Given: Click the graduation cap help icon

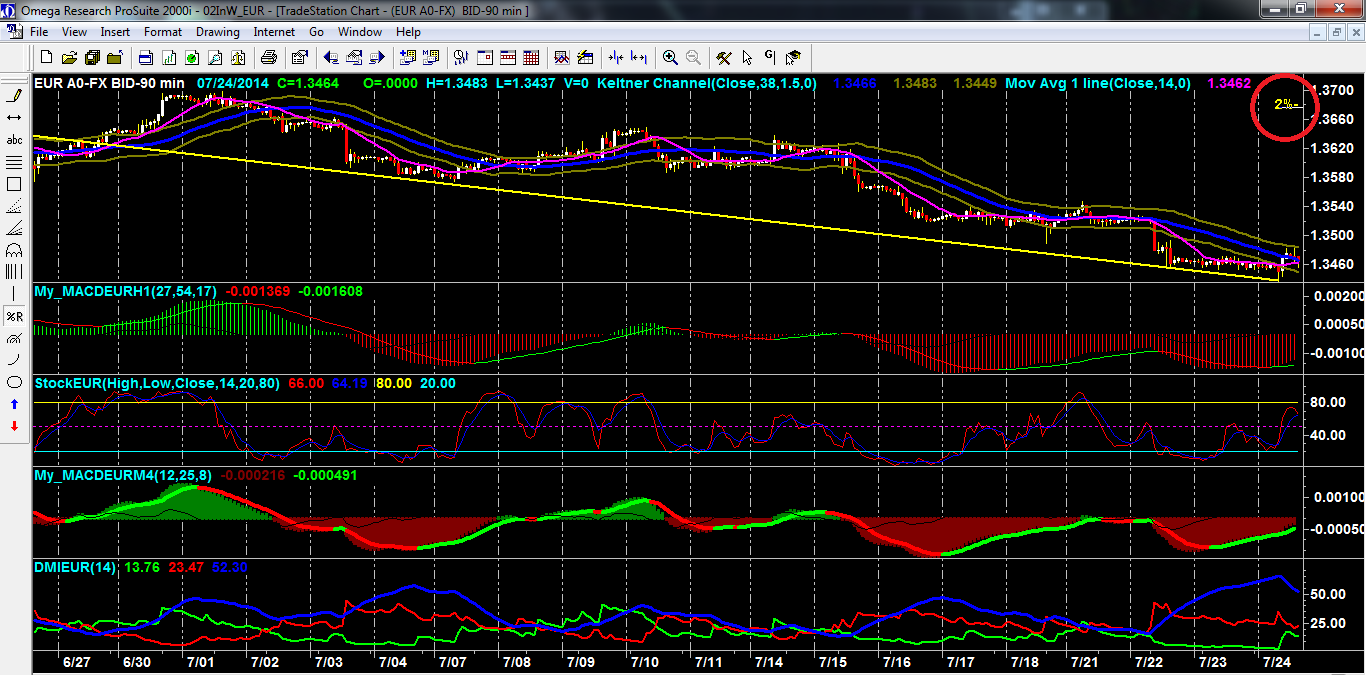Looking at the screenshot, I should click(793, 57).
